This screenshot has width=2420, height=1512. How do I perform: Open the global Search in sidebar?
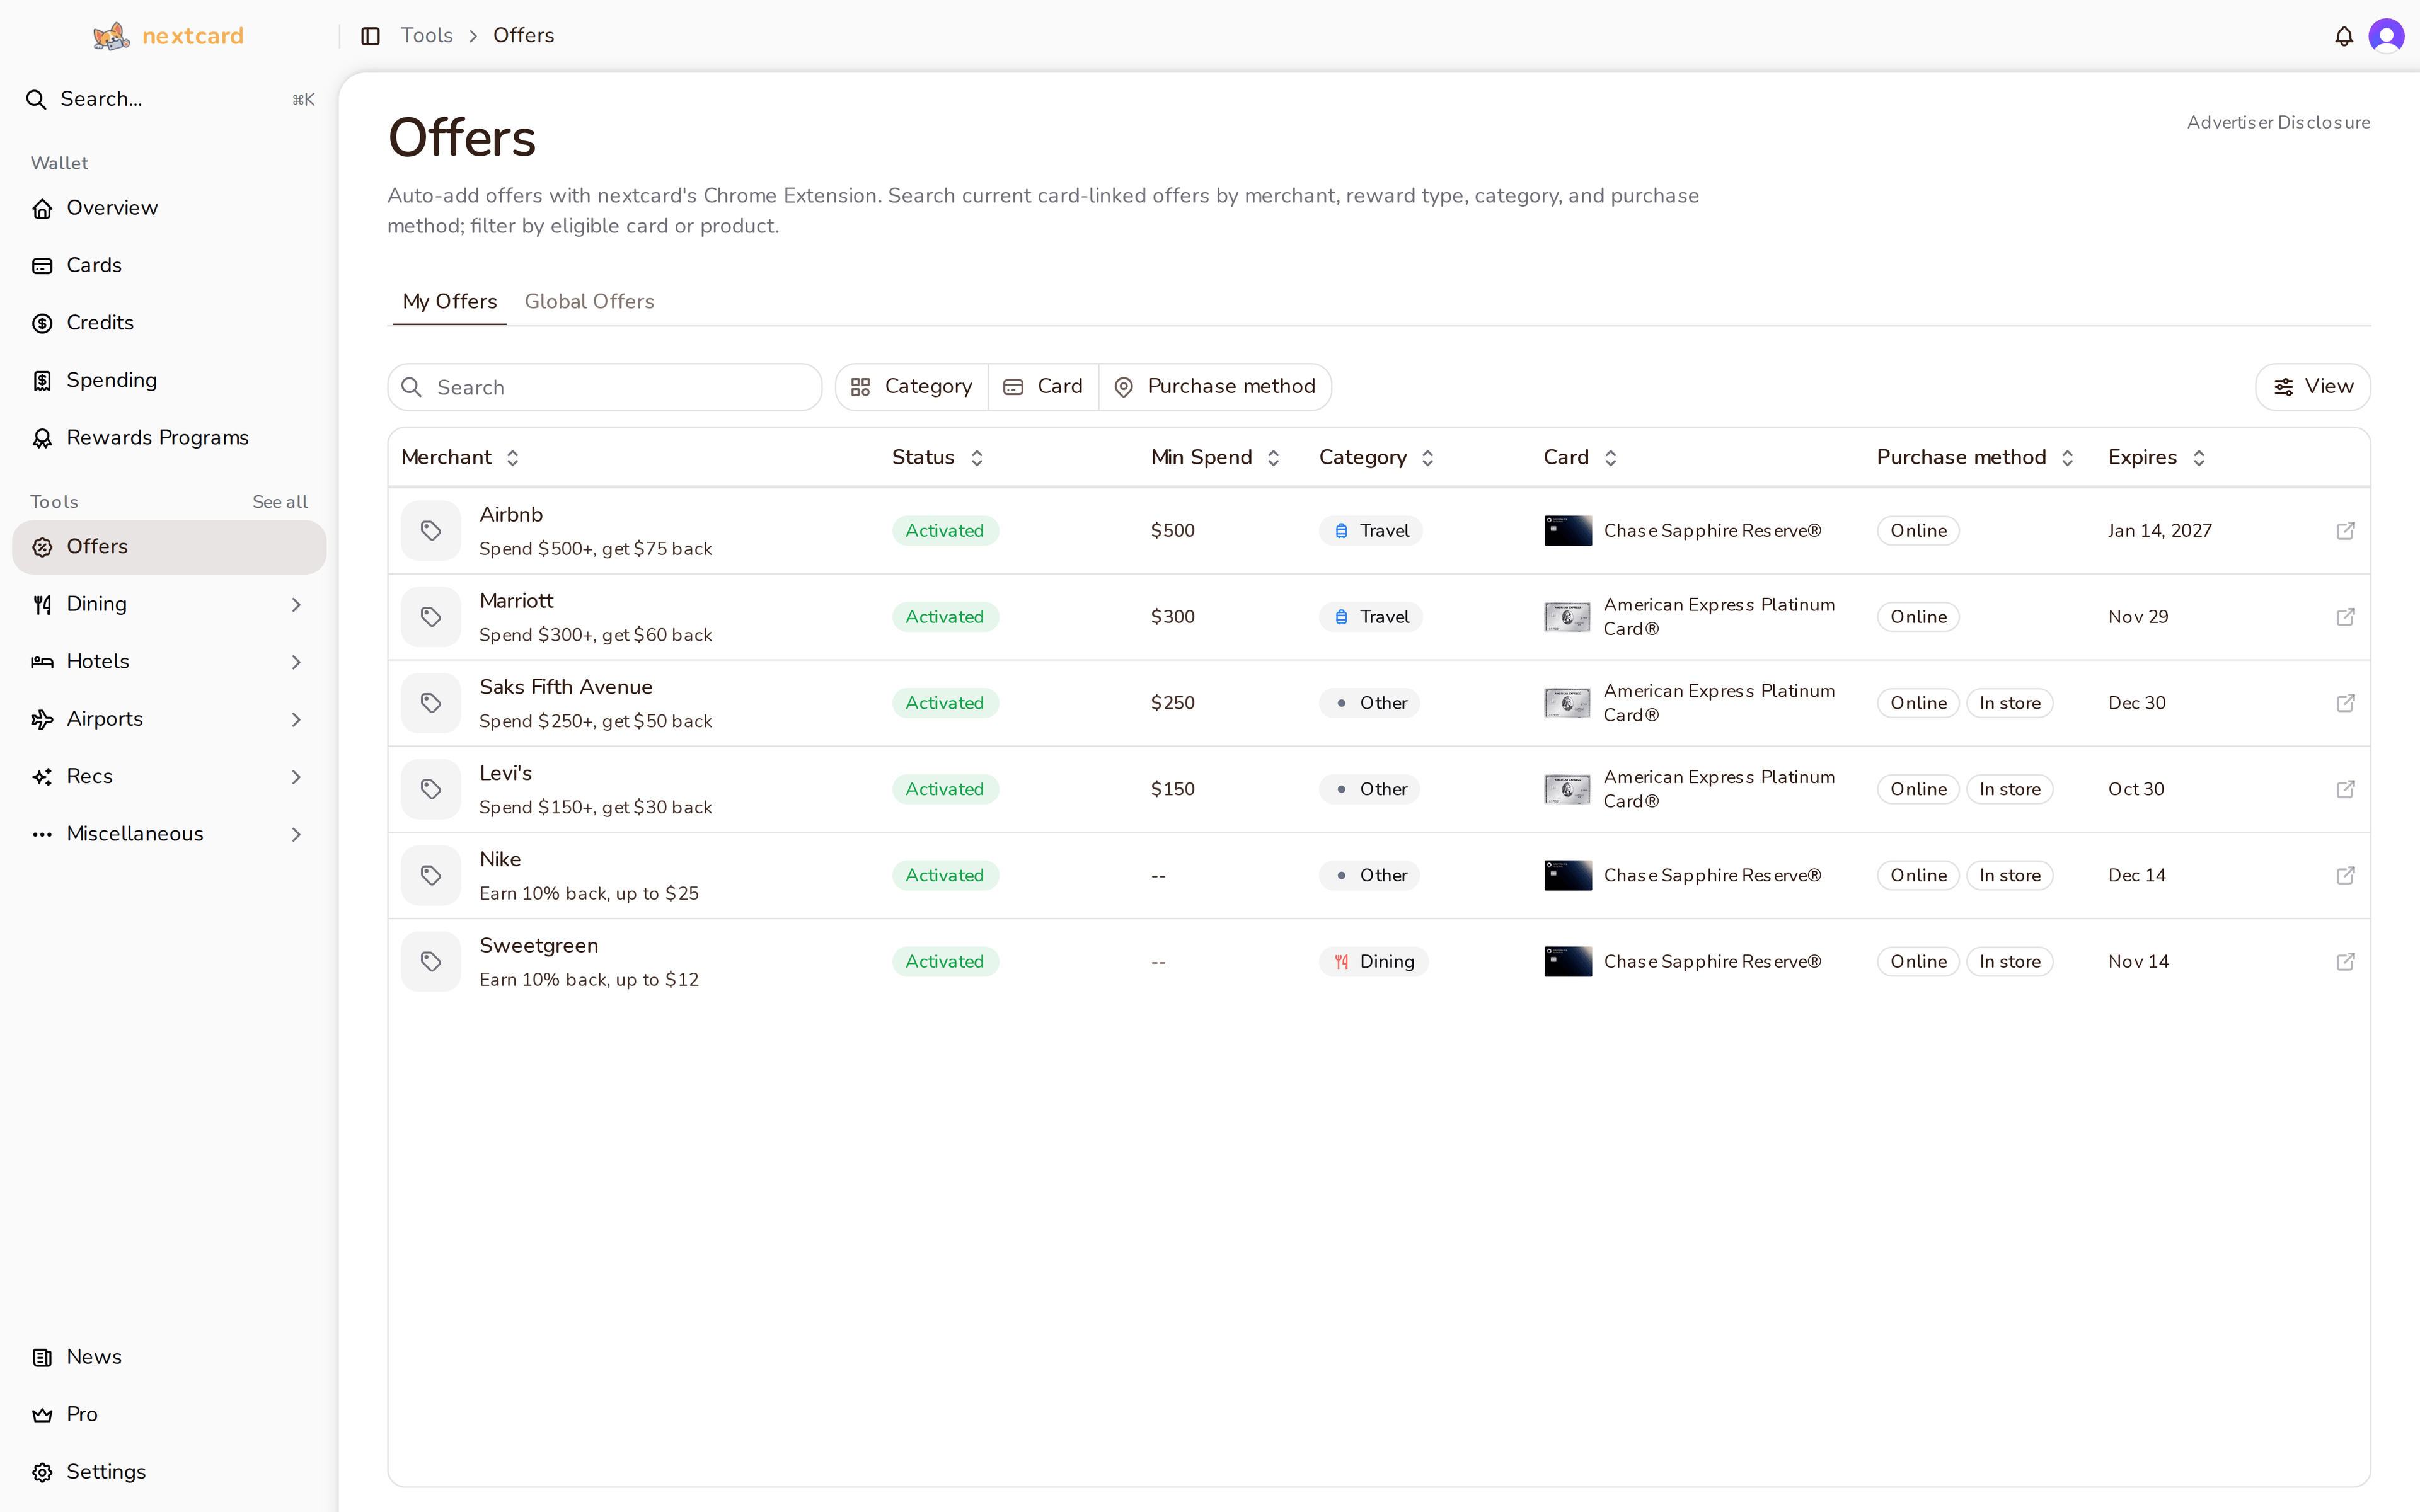pos(169,99)
